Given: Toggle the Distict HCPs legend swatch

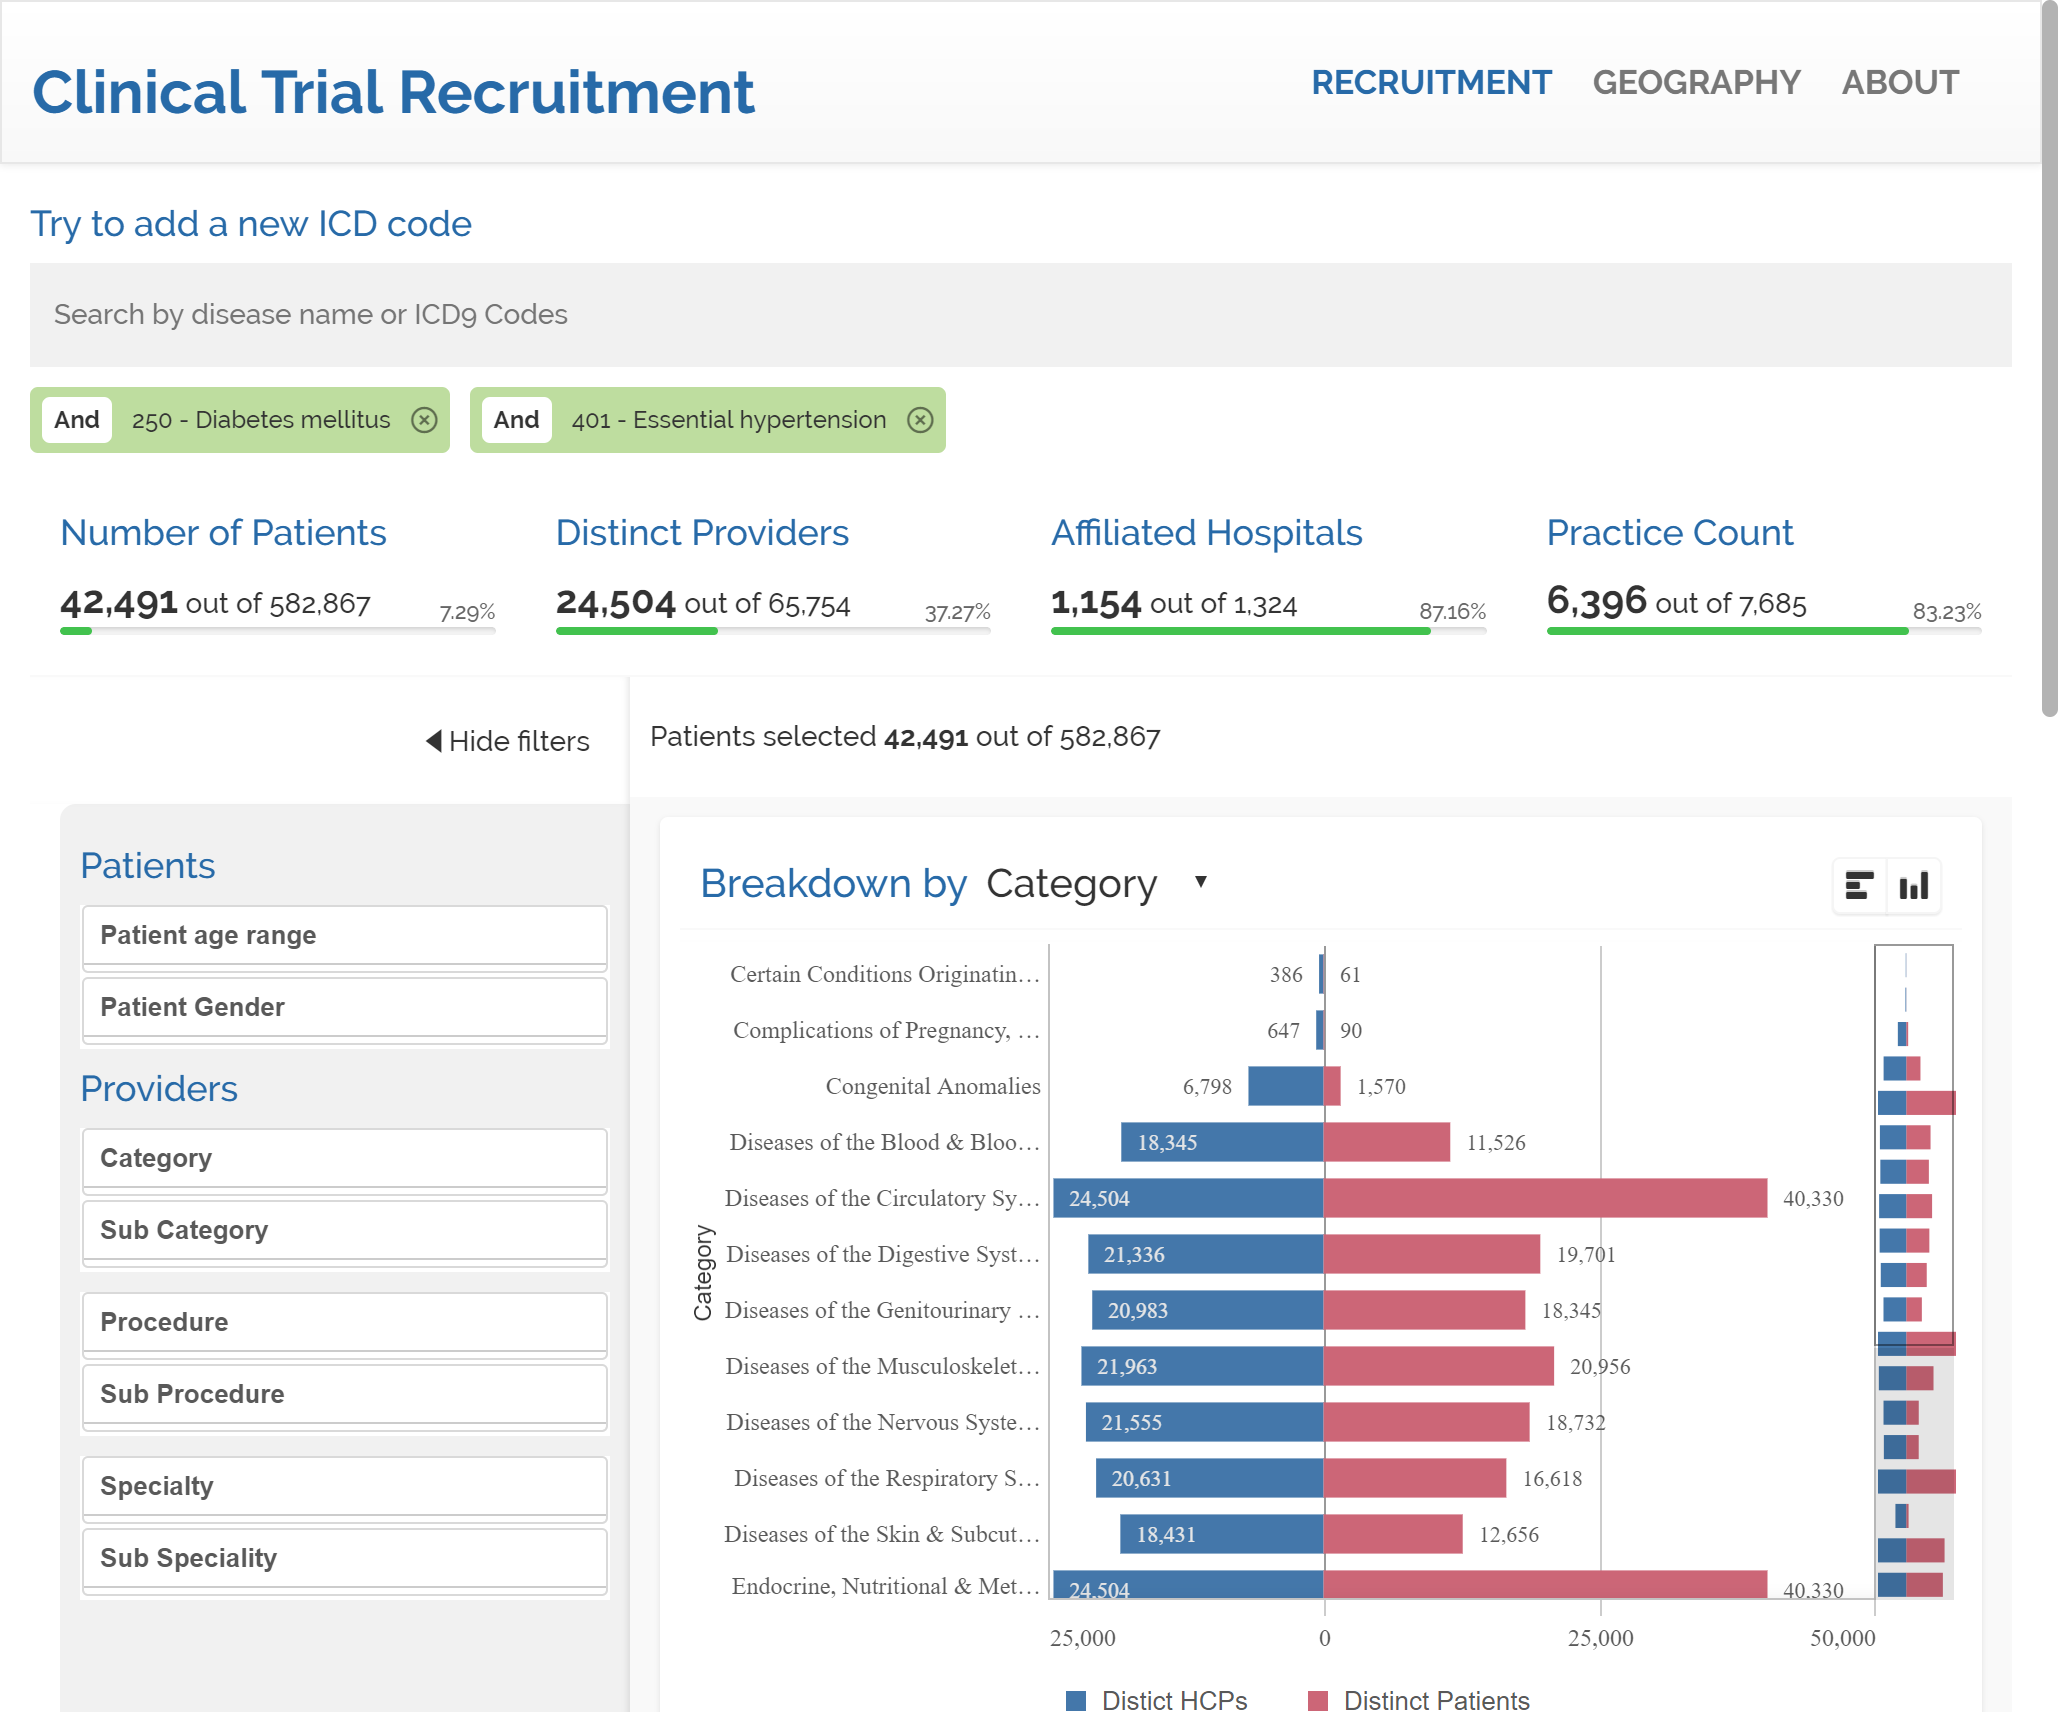Looking at the screenshot, I should 1076,1700.
